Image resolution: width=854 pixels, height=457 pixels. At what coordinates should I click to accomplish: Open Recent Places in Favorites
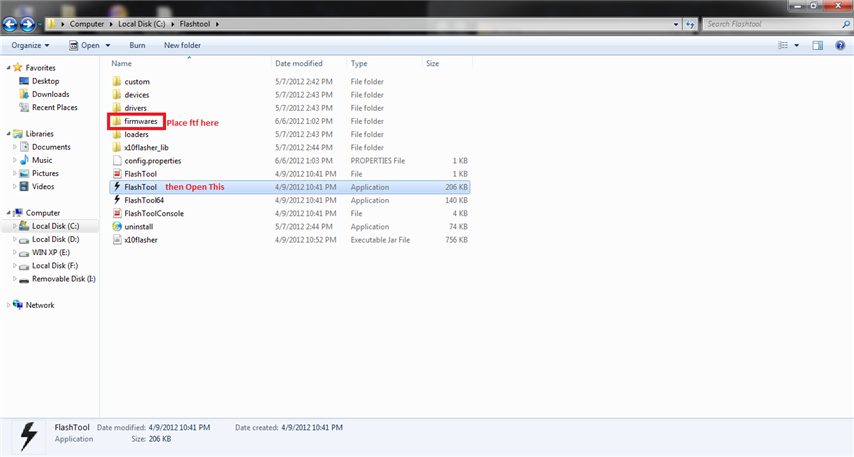point(54,107)
